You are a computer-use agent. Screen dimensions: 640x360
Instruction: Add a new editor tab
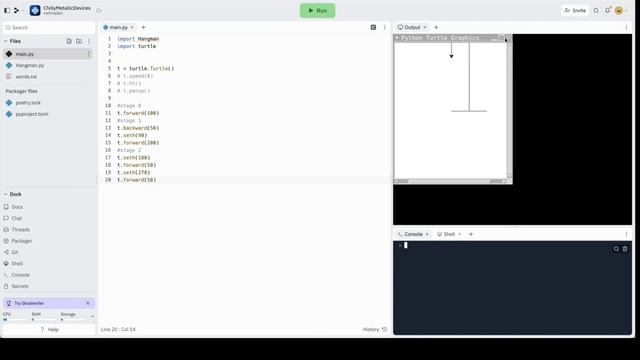click(143, 27)
